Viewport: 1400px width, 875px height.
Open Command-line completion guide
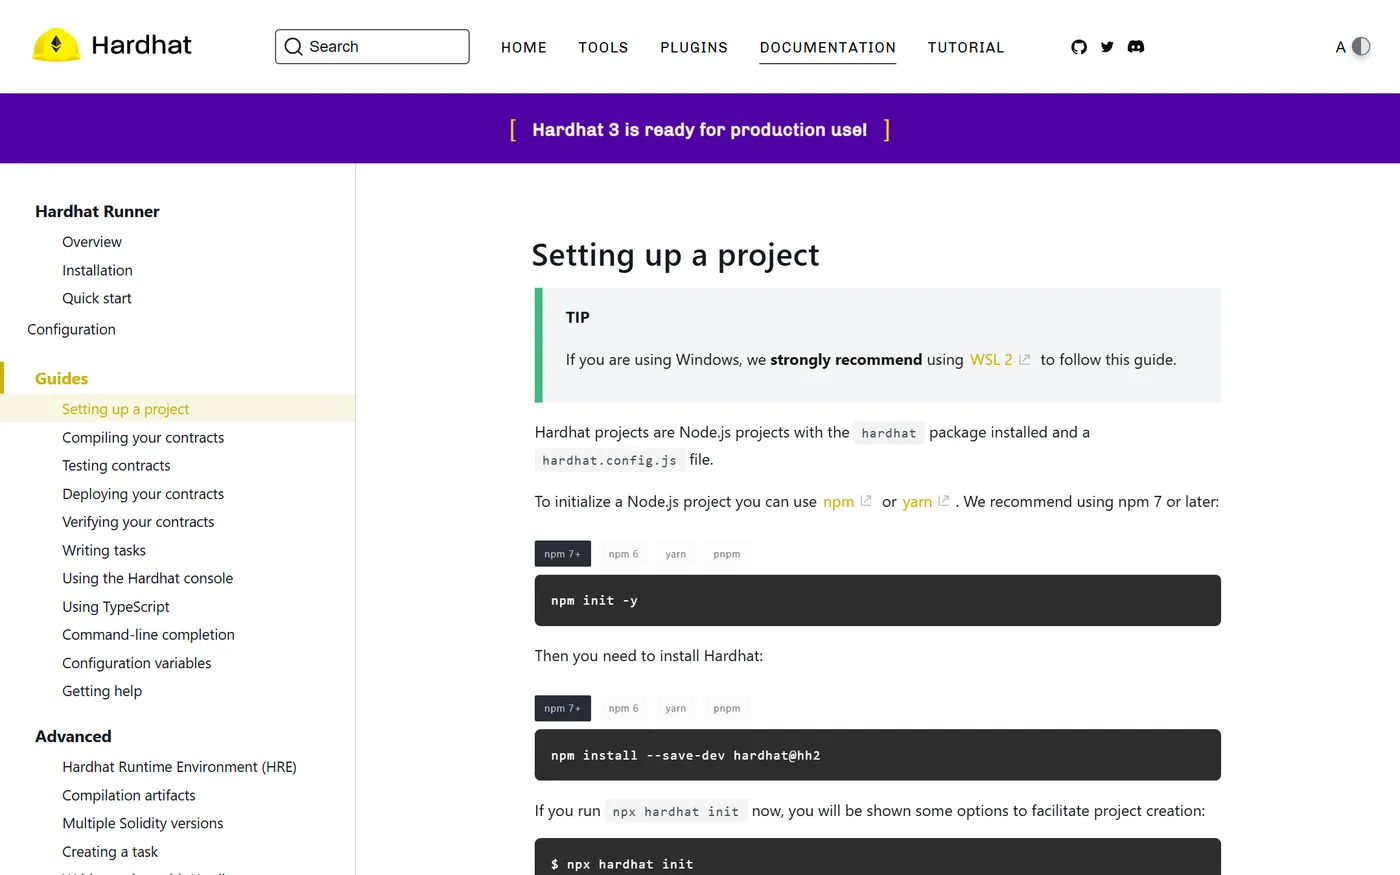[x=148, y=635]
